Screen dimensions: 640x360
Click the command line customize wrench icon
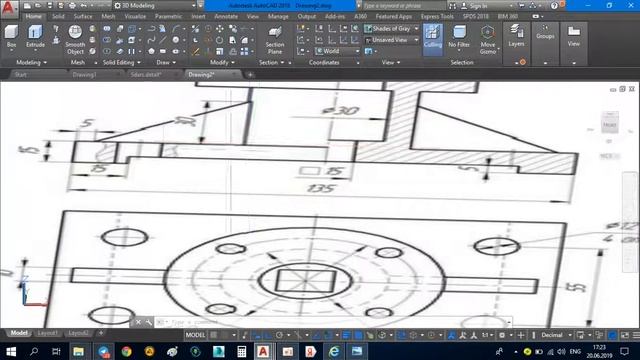click(149, 322)
